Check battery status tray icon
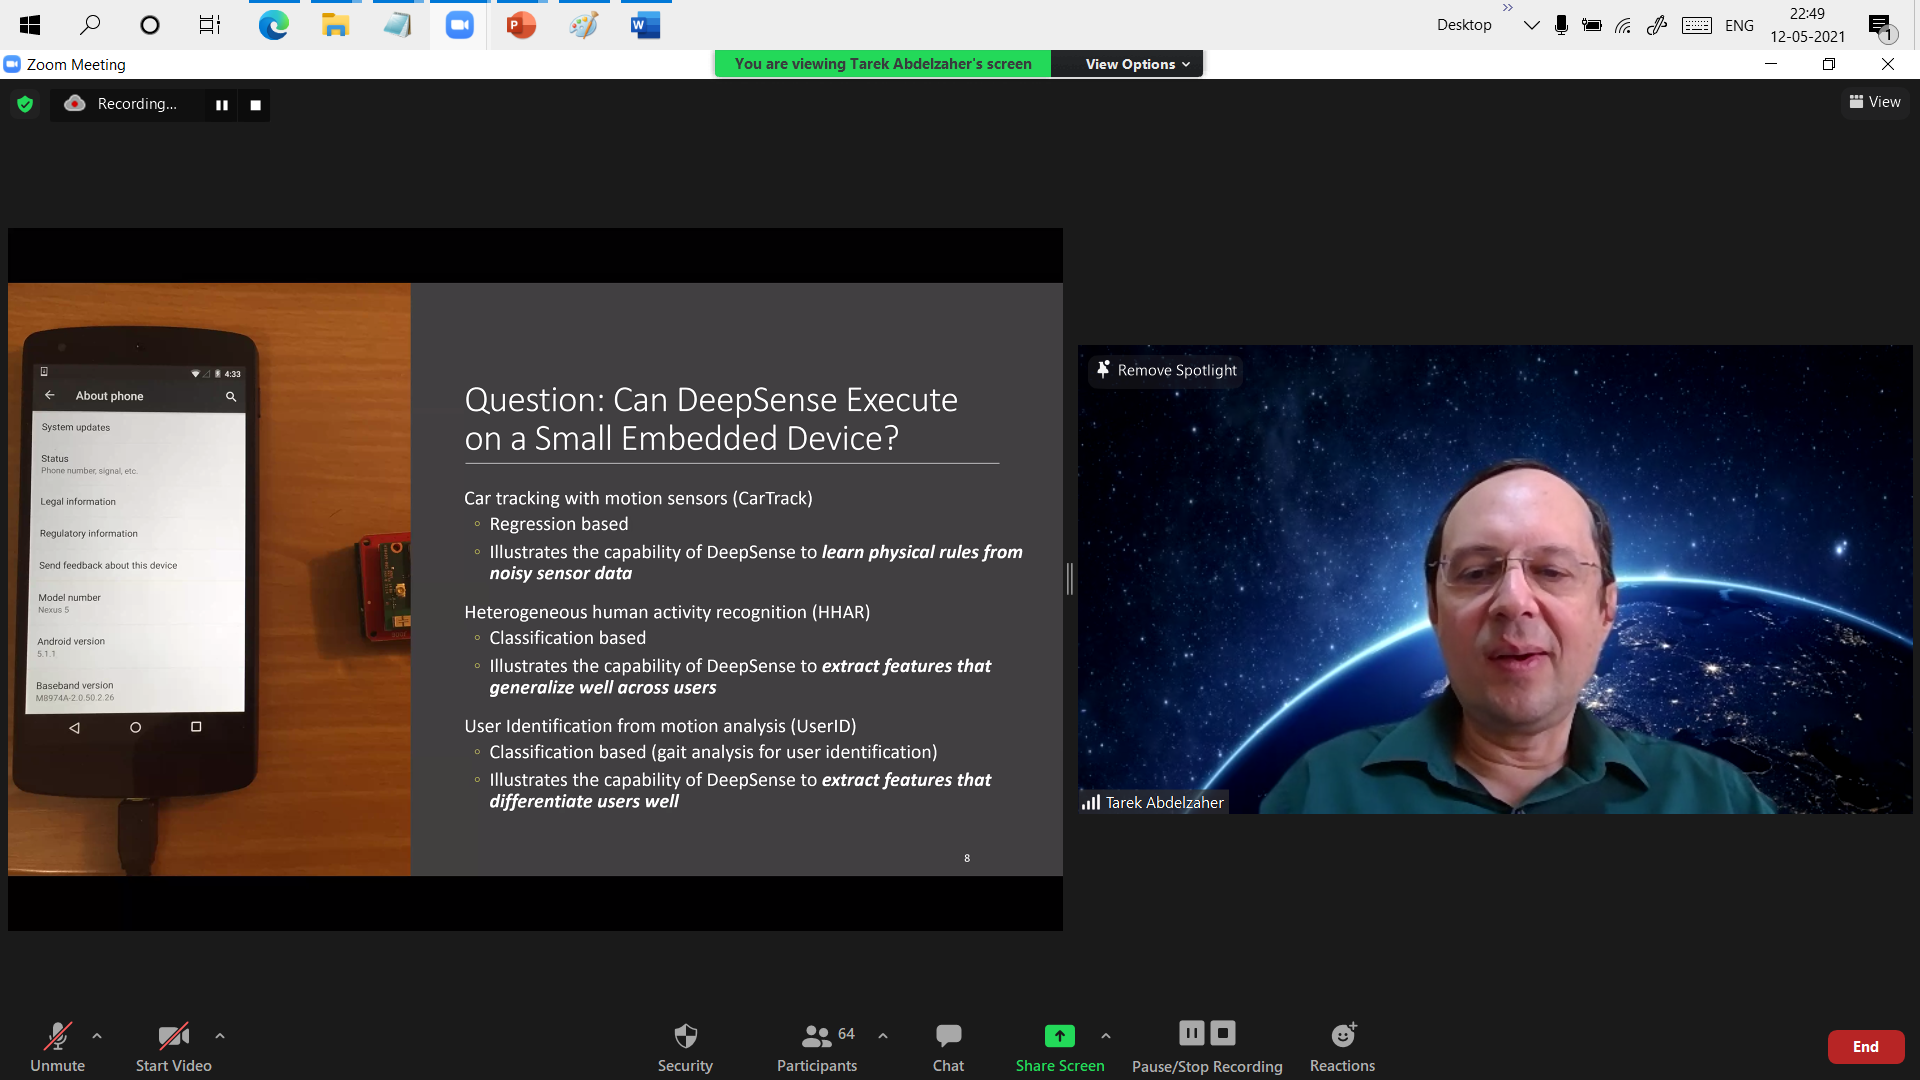The image size is (1920, 1080). point(1592,25)
